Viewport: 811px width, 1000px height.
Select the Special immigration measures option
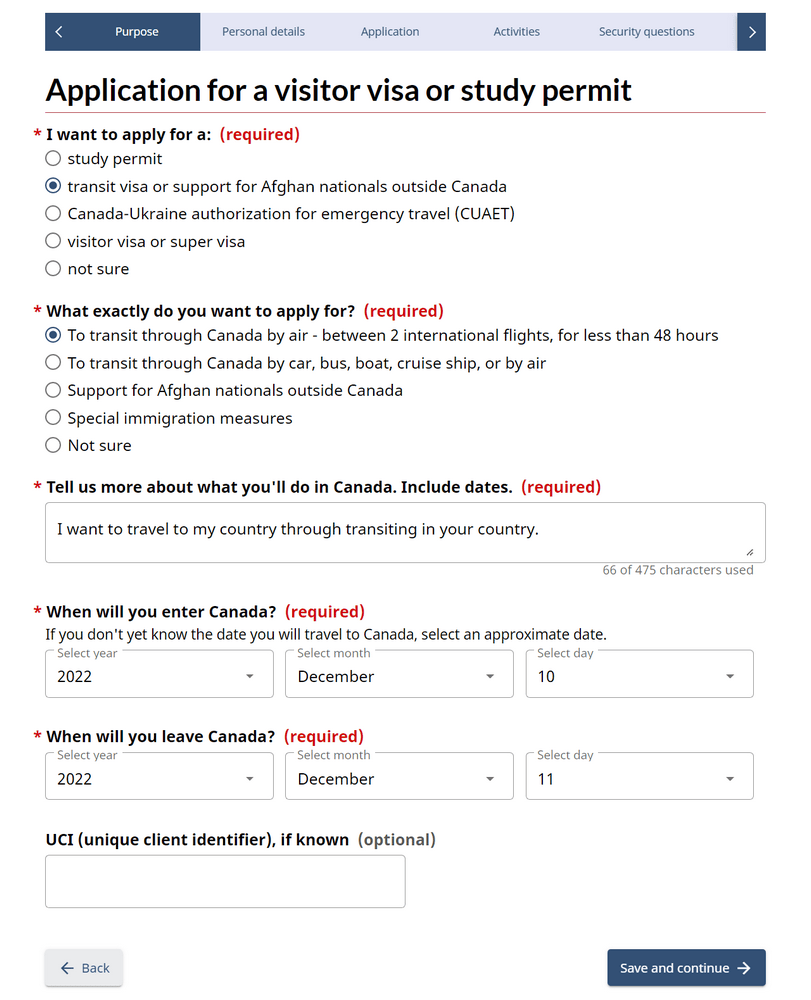53,419
